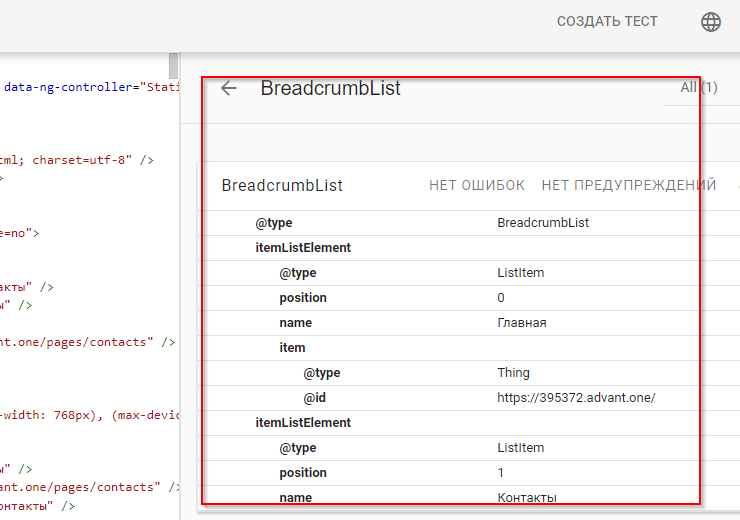
Task: Select the position row with value 1
Action: coord(303,473)
